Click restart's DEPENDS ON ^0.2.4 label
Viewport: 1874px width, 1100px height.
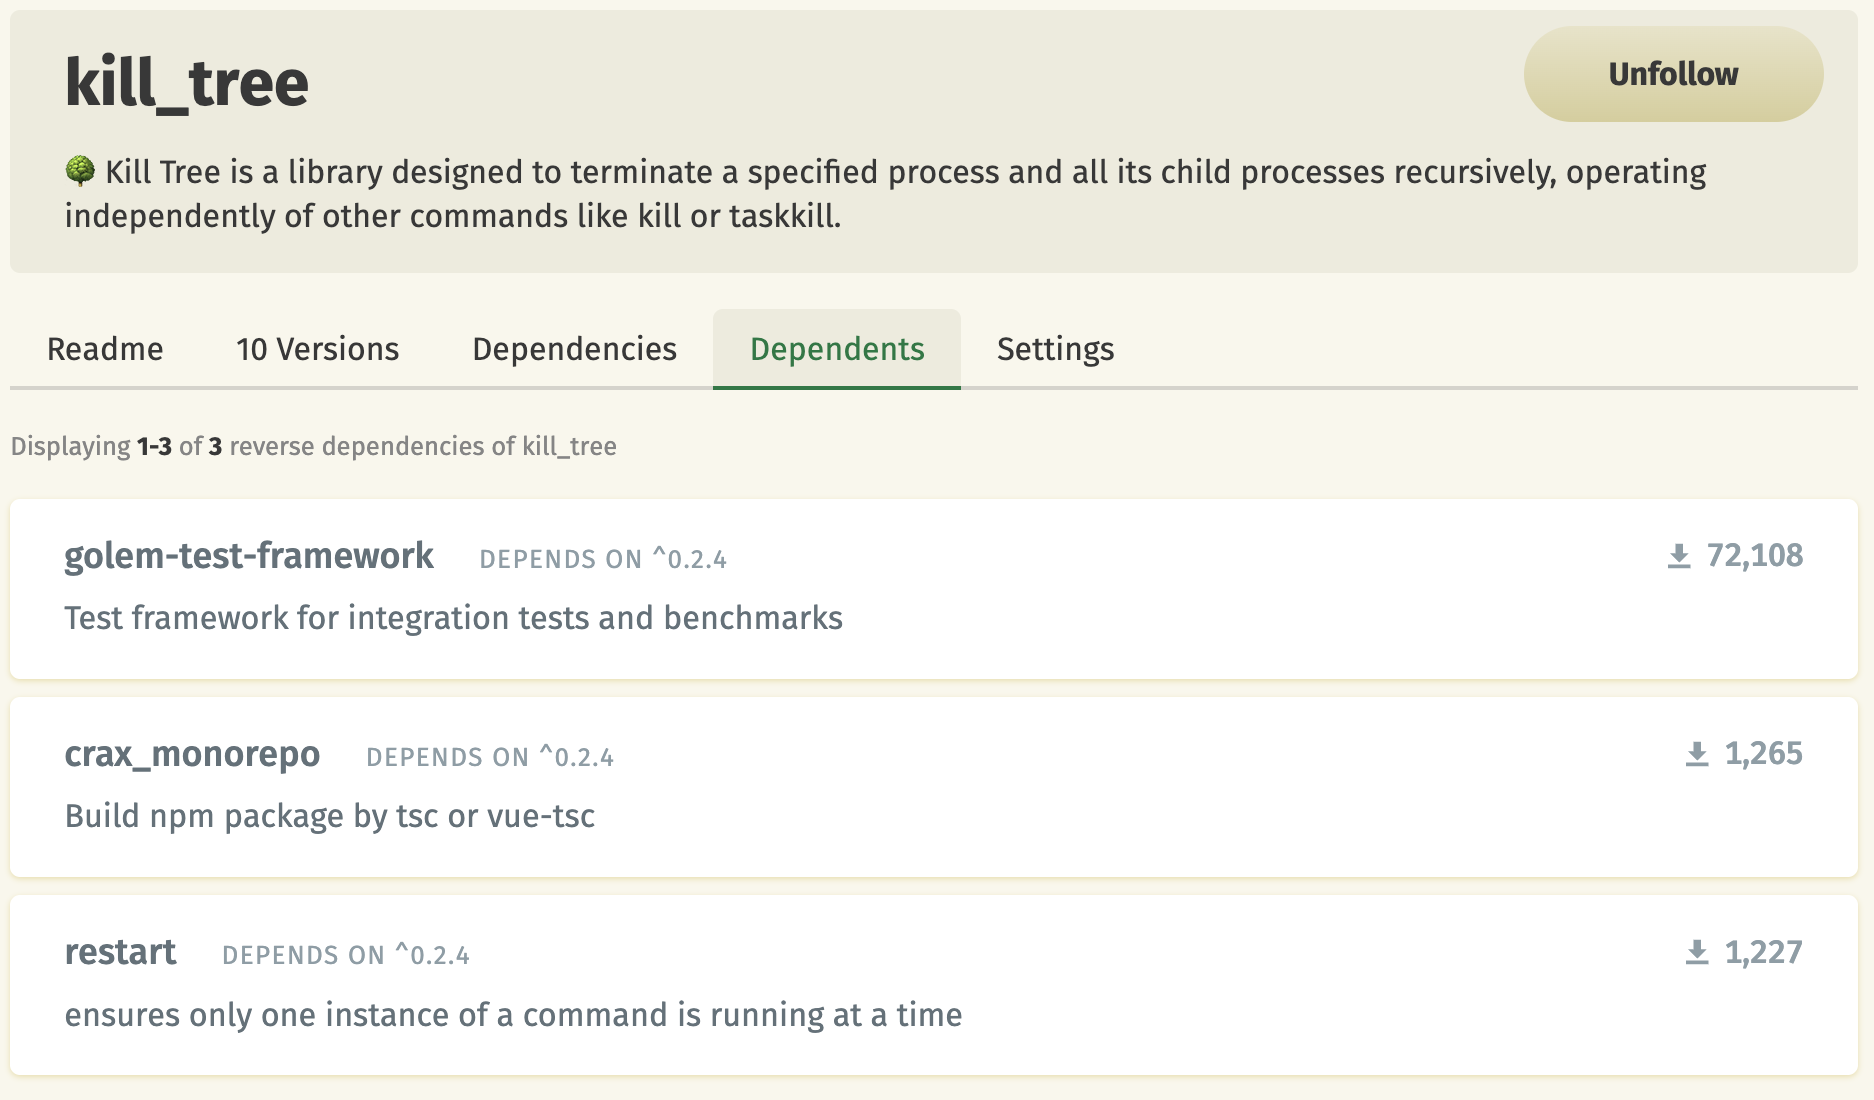point(346,955)
